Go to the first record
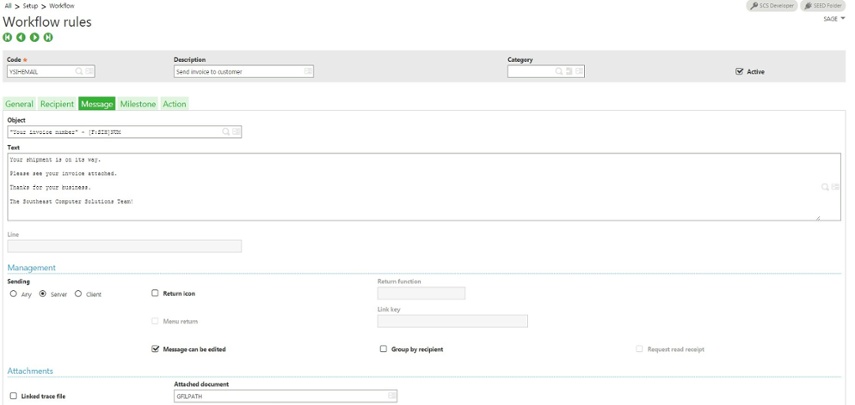The height and width of the screenshot is (405, 855). coord(8,38)
